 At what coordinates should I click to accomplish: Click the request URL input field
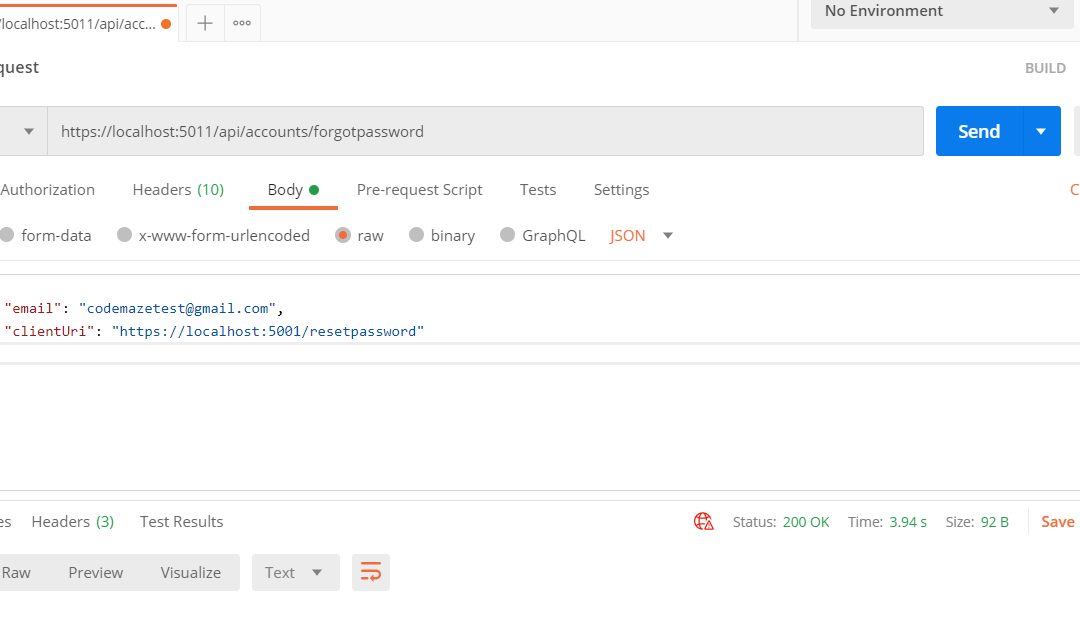[485, 131]
